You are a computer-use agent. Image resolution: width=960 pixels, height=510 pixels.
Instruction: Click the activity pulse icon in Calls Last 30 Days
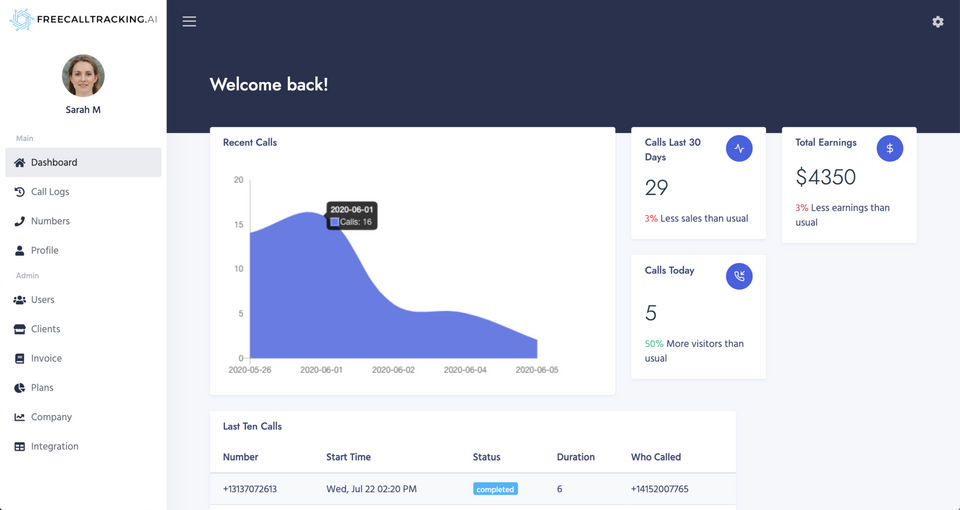739,148
